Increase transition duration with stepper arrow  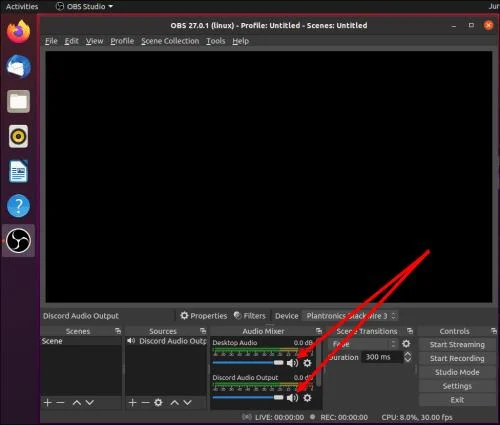point(407,354)
